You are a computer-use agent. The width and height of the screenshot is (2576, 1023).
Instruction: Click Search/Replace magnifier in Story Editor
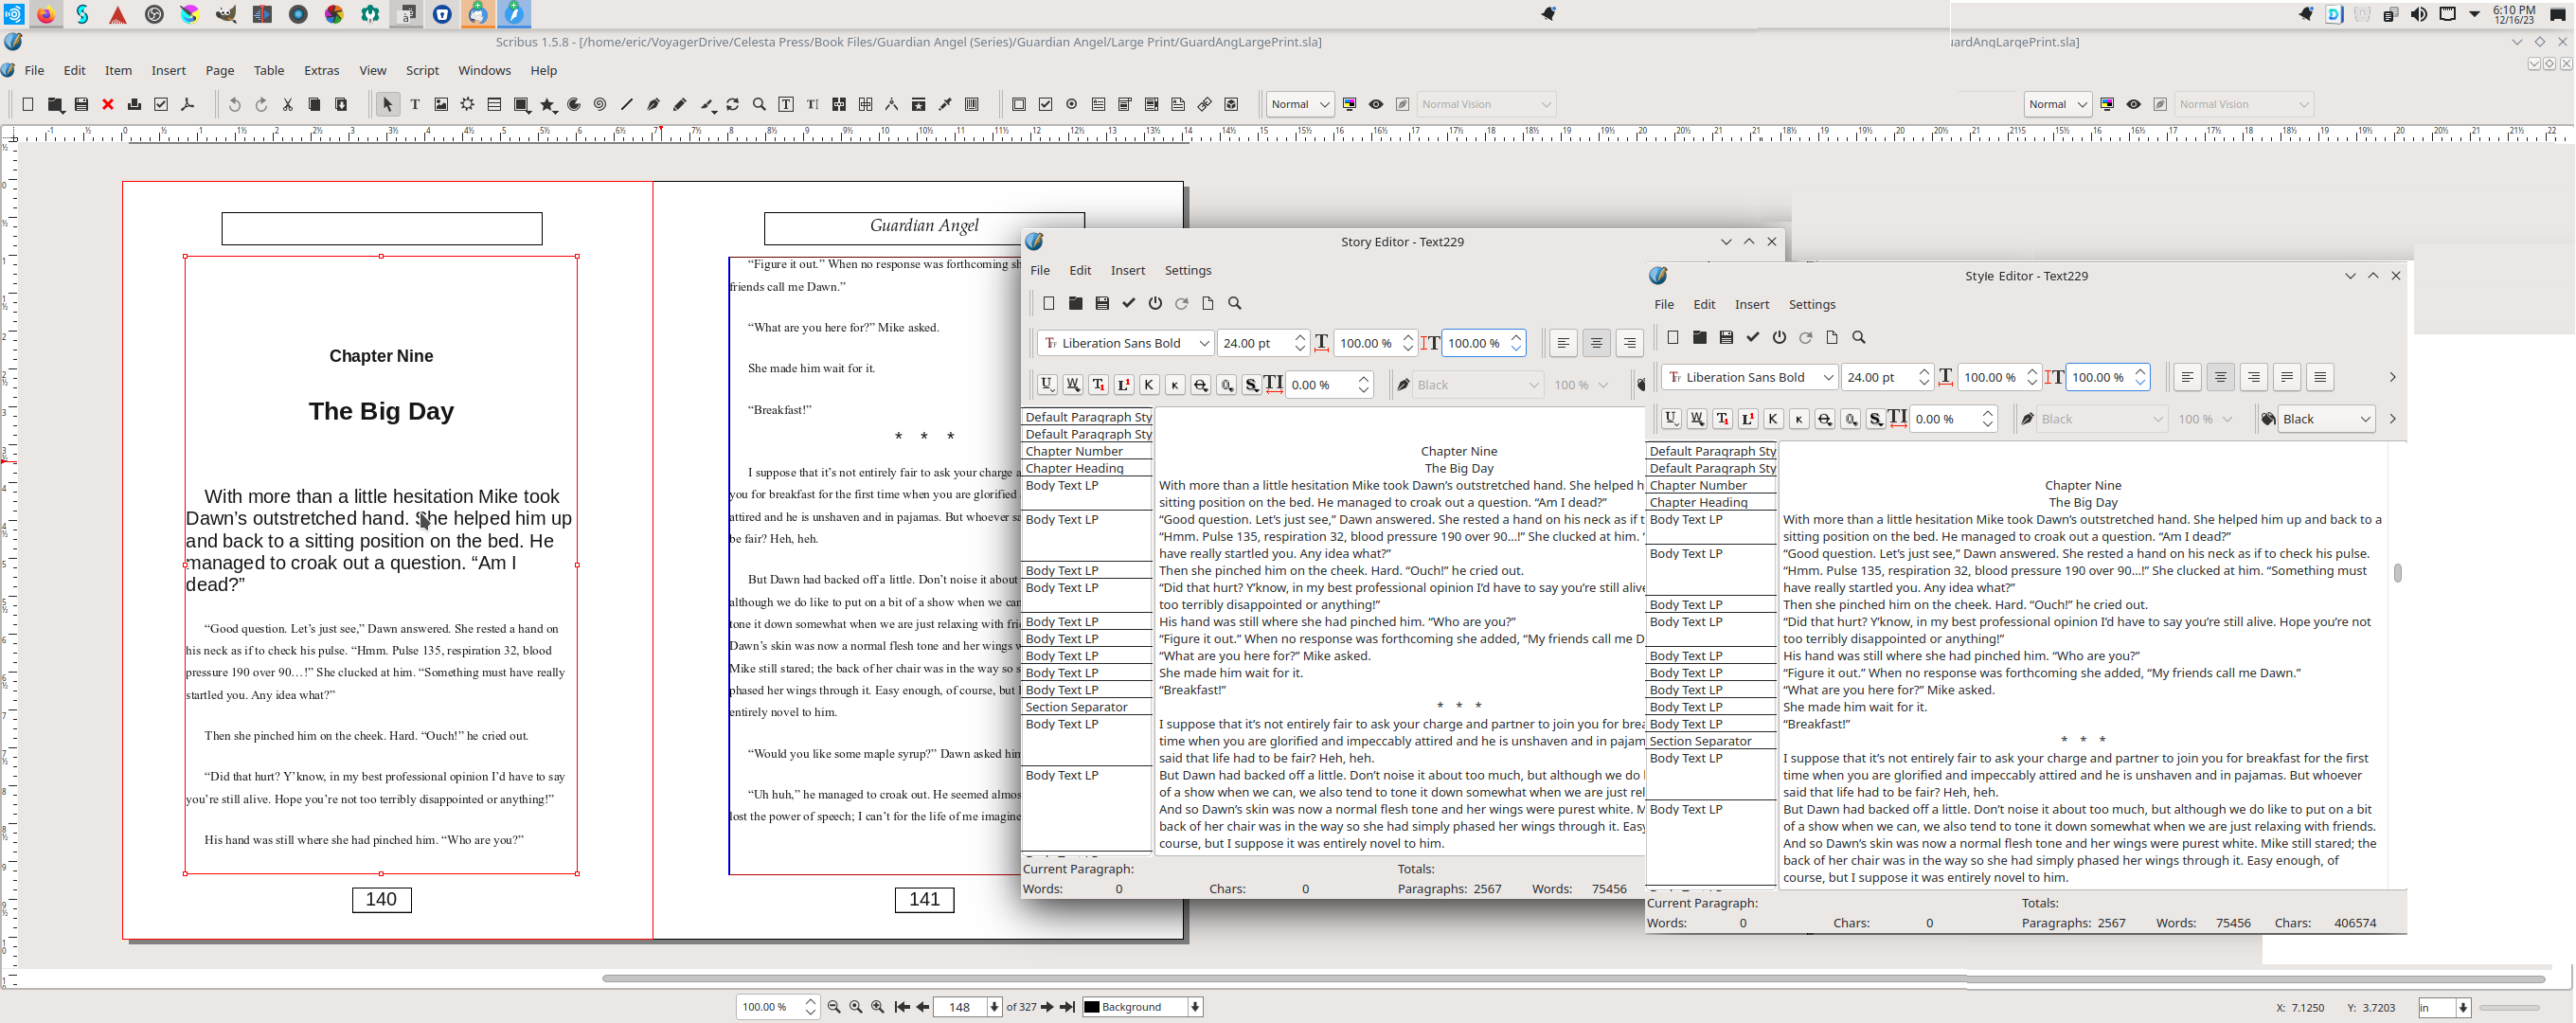point(1235,303)
